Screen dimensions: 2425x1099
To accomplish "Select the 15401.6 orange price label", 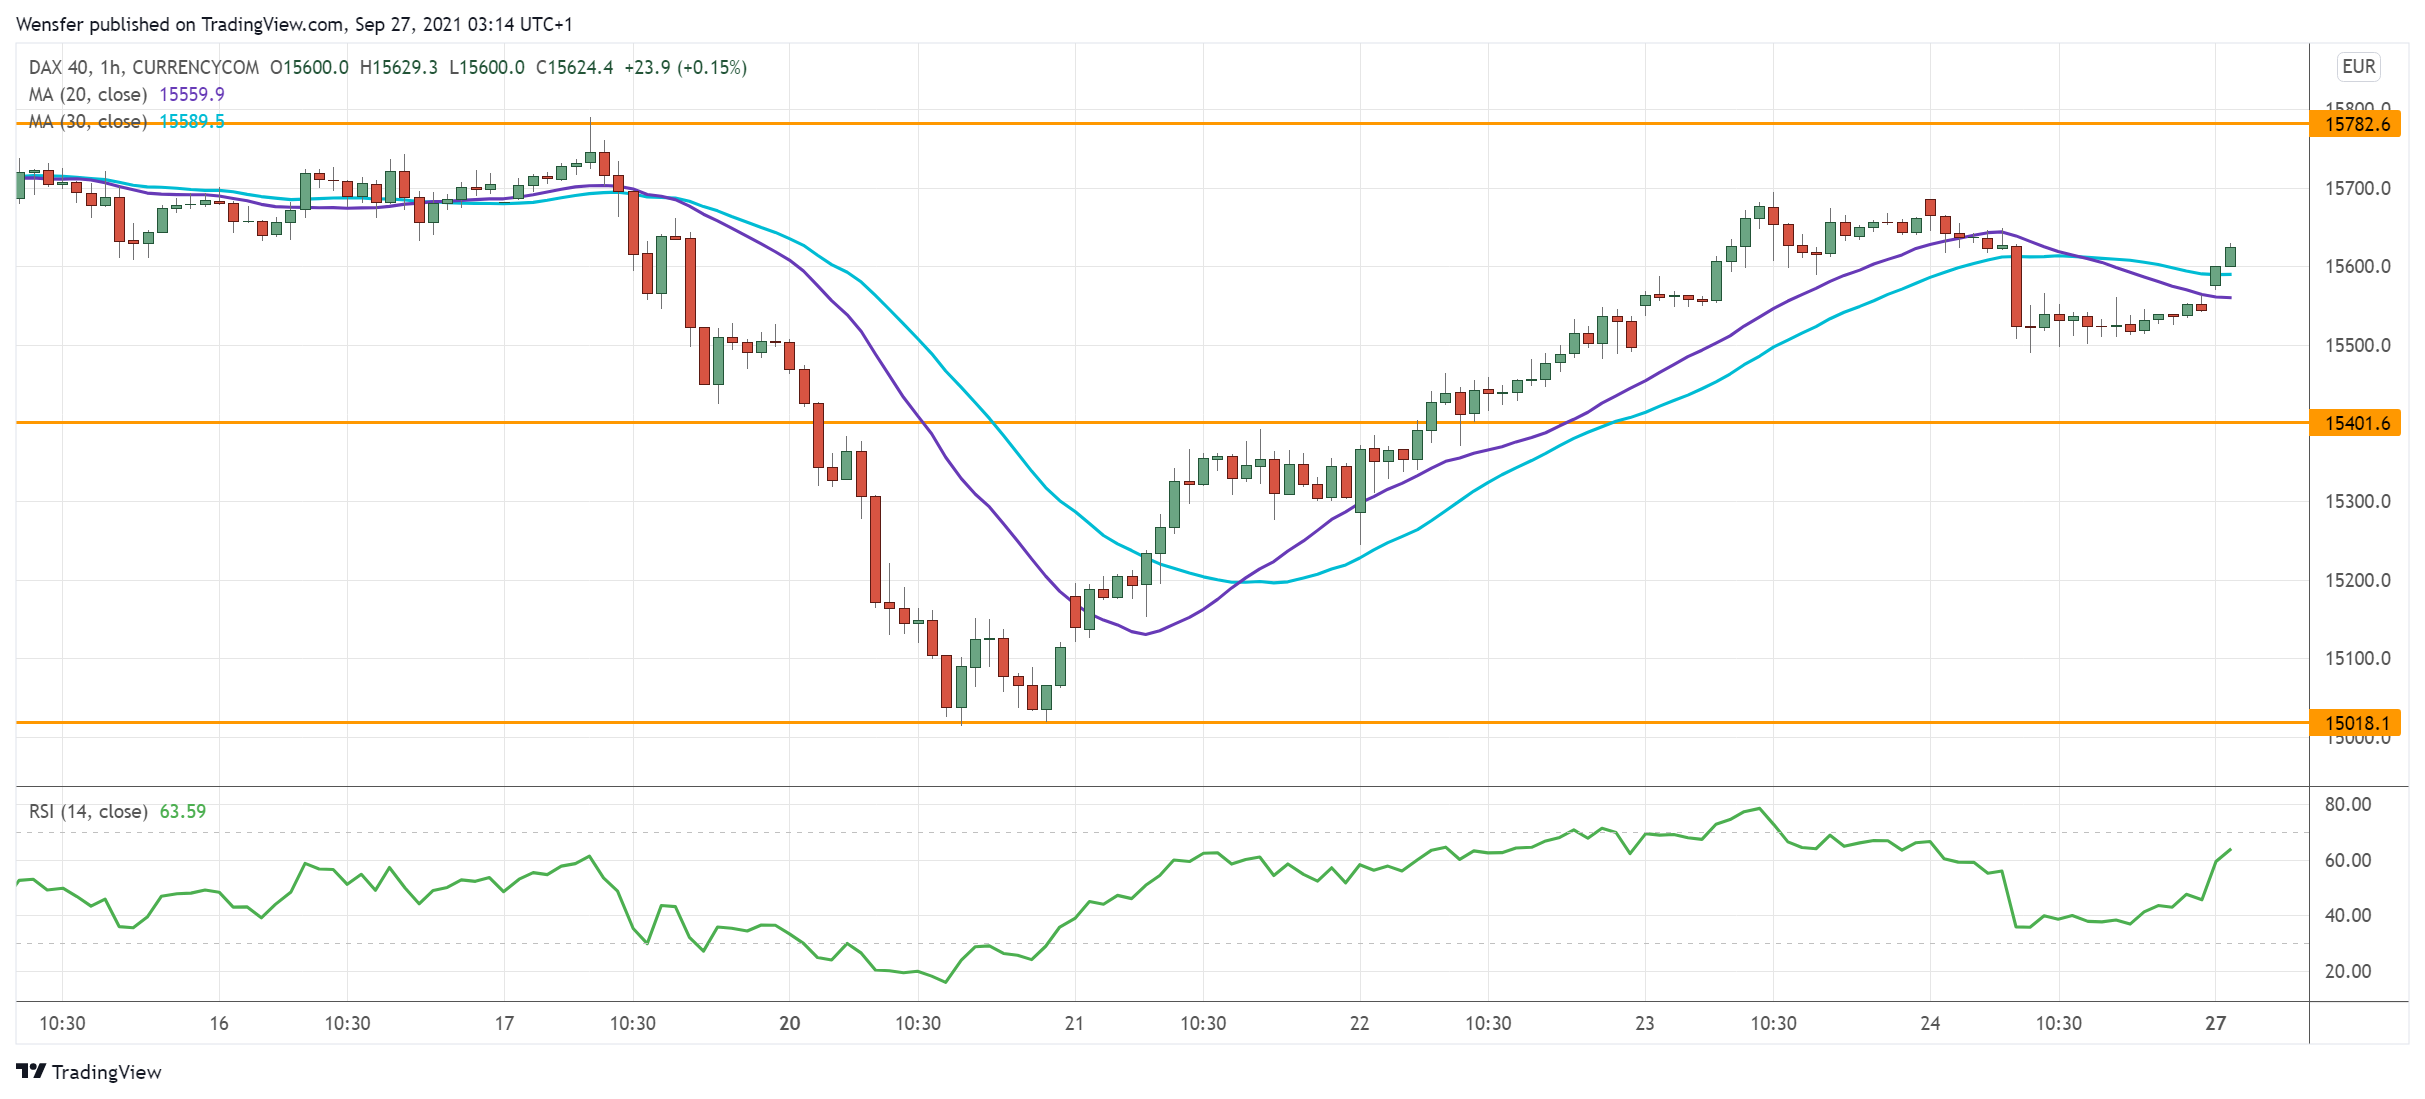I will tap(2355, 423).
